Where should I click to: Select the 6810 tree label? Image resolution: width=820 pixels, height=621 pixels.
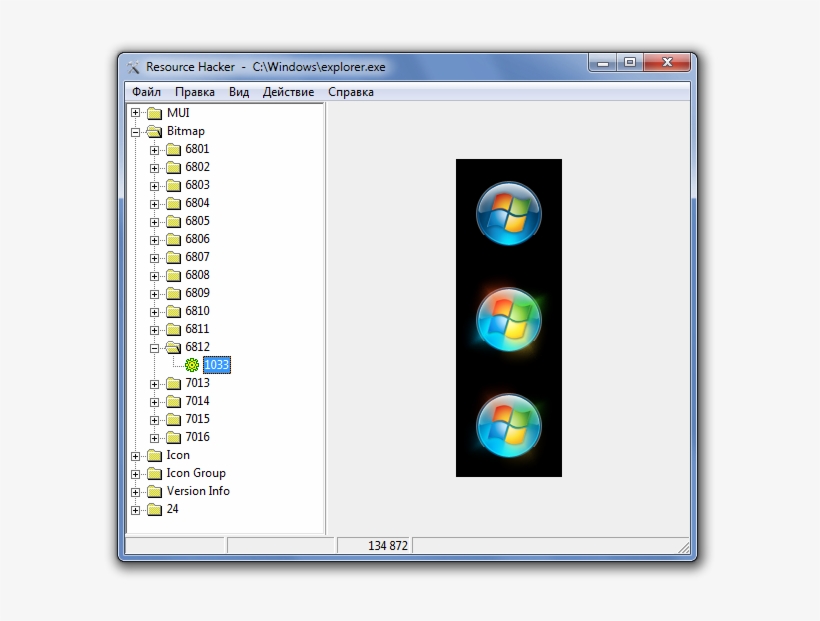click(x=197, y=311)
